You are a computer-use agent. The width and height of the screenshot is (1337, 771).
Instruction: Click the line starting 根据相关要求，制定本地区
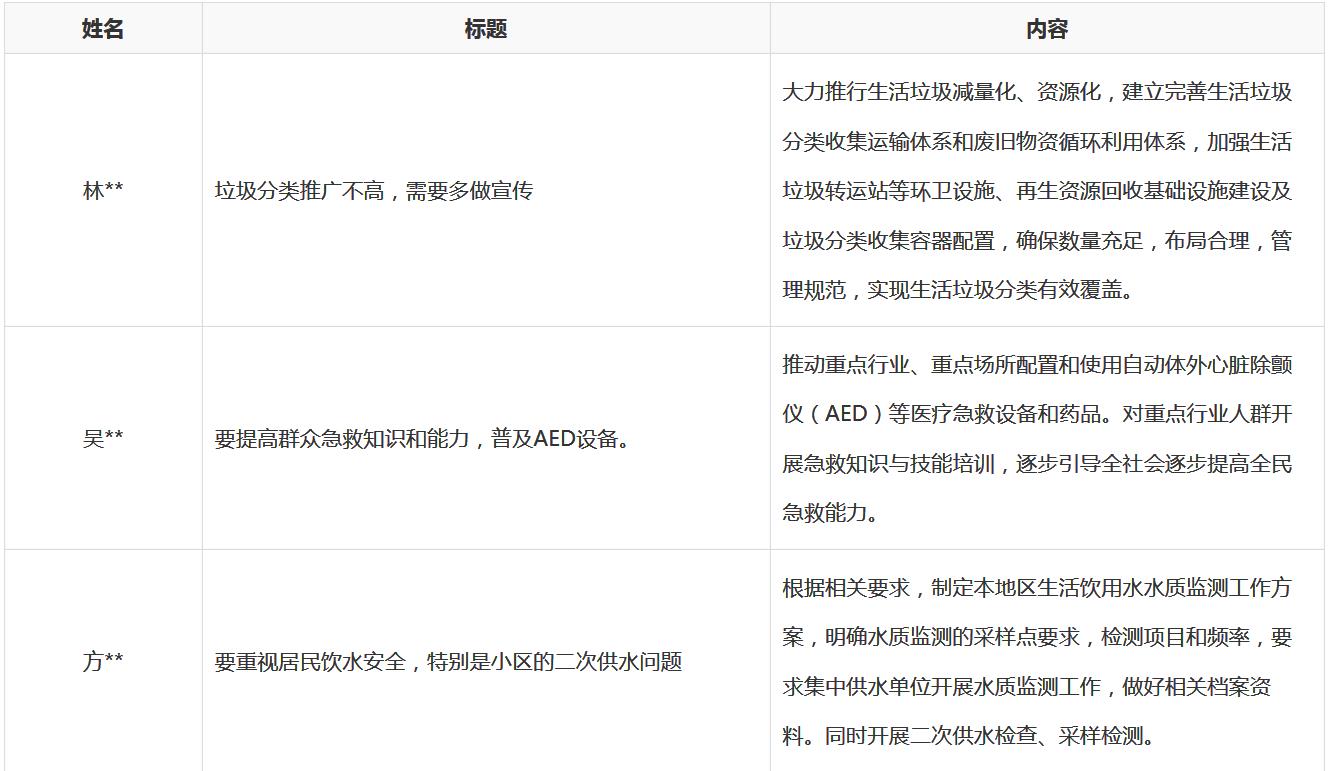coord(1037,588)
